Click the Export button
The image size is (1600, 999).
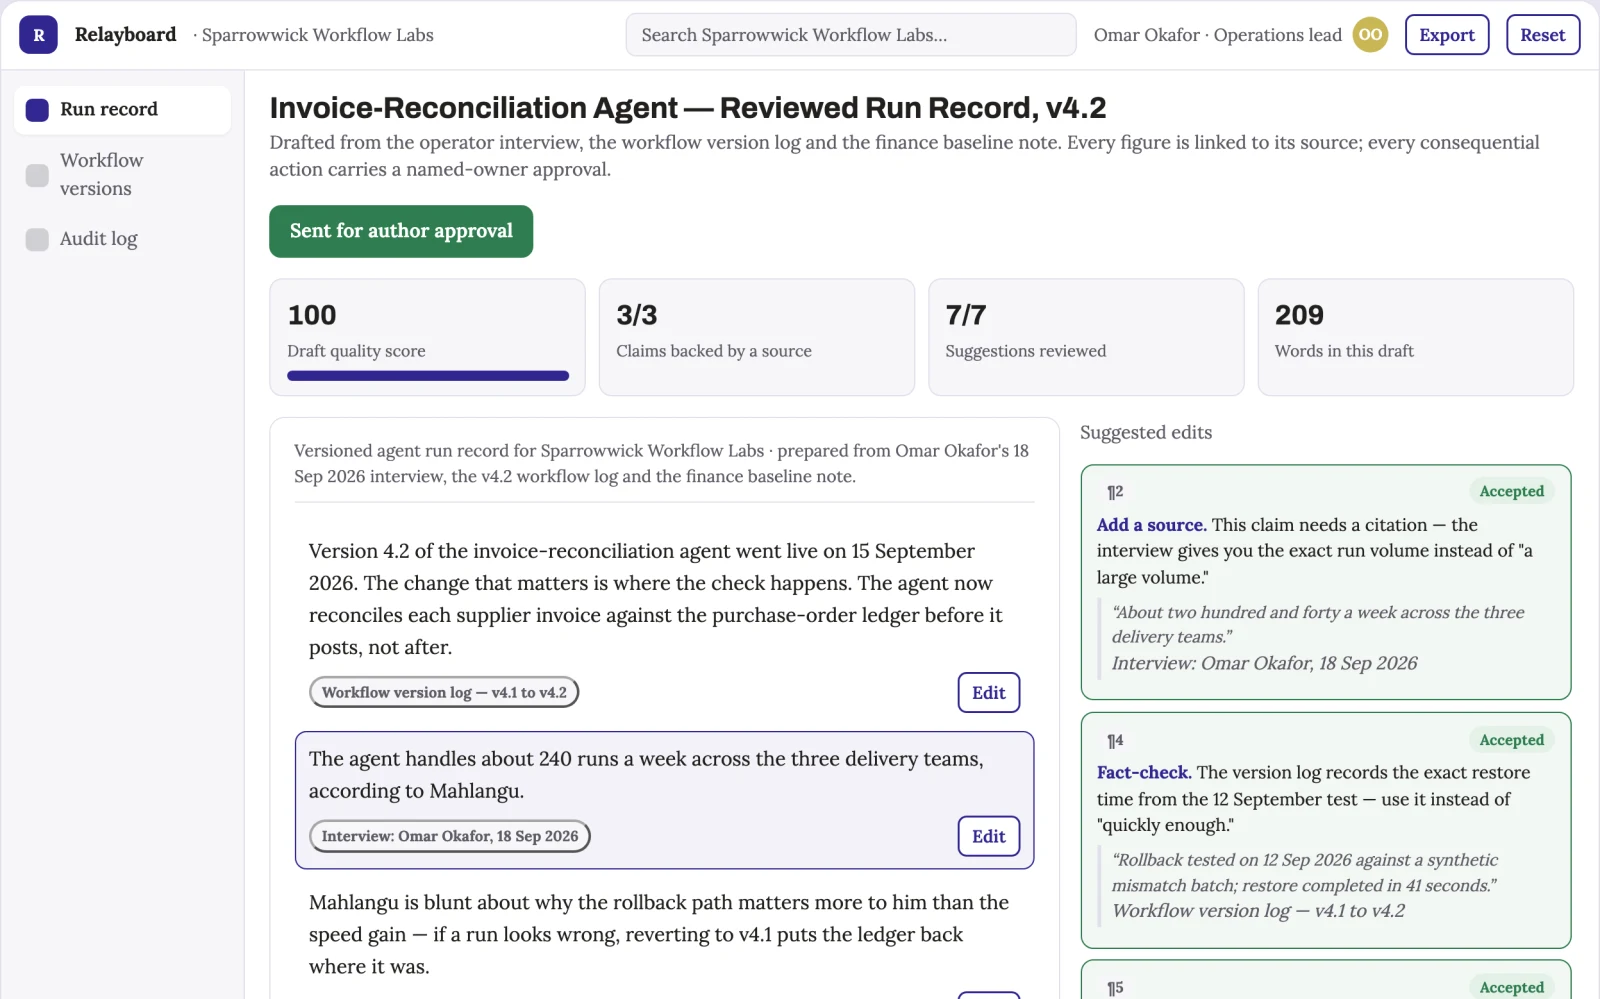point(1447,35)
